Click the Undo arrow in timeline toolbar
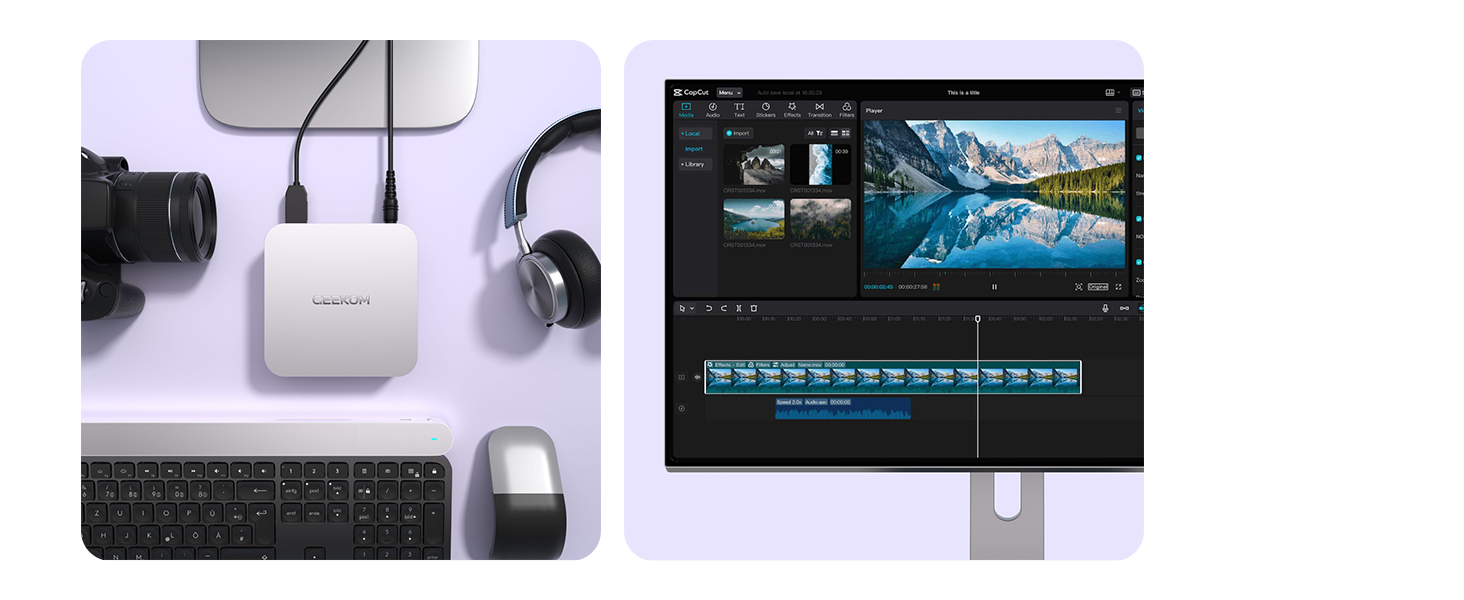 click(709, 308)
